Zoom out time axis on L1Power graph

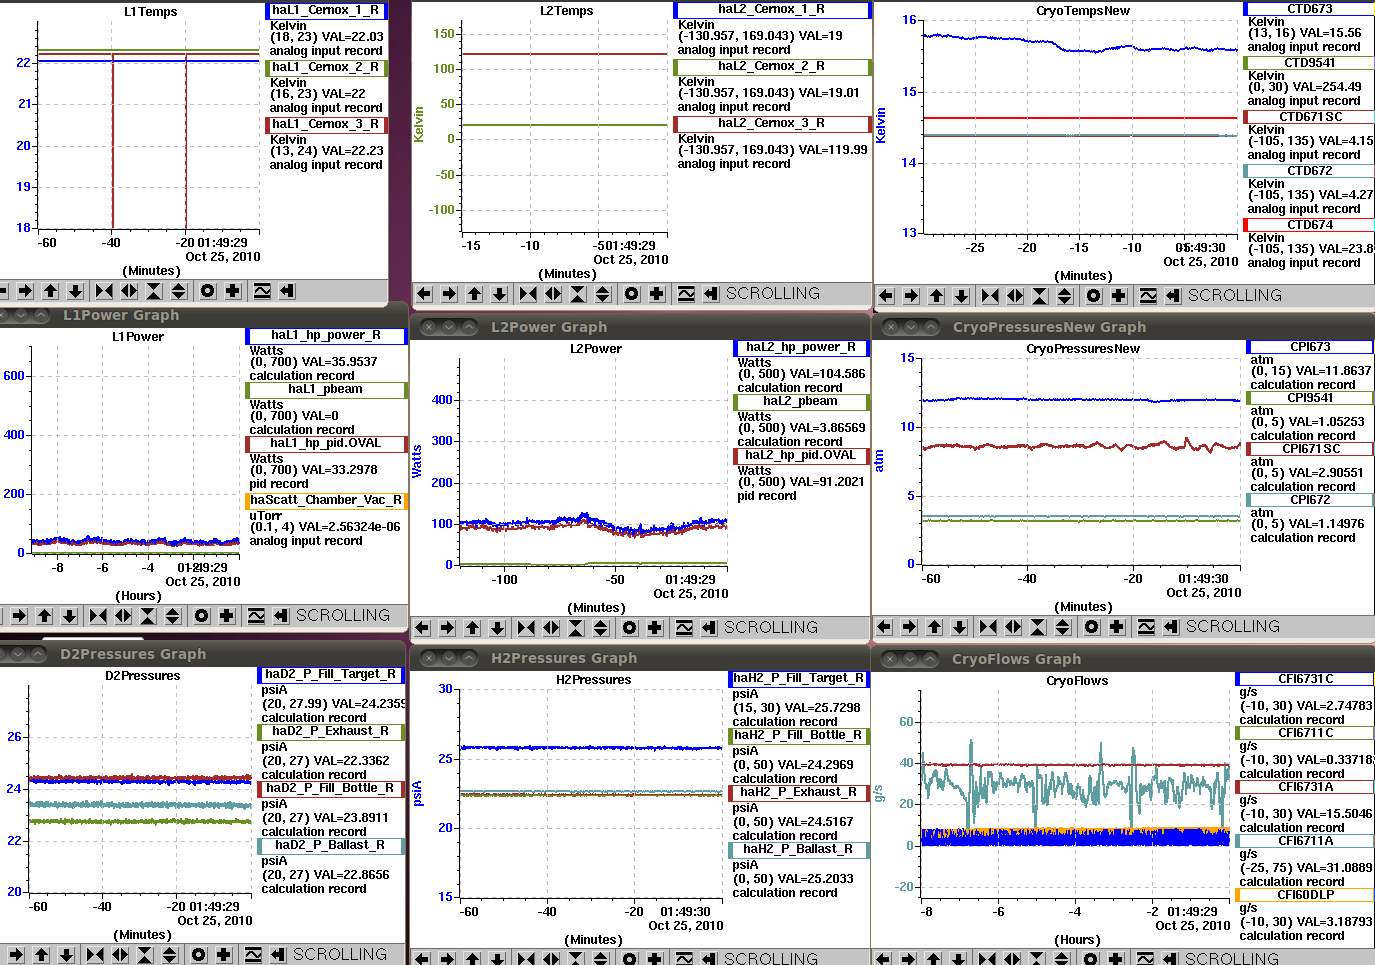123,616
